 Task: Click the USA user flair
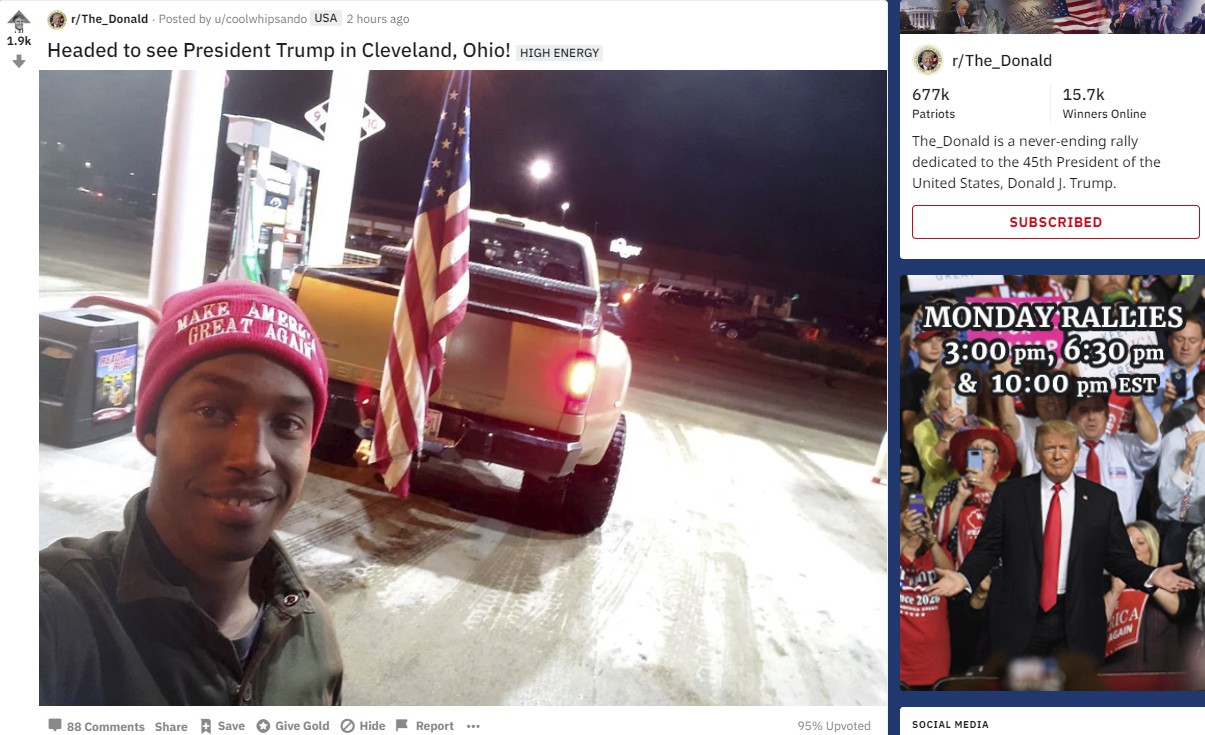(x=325, y=19)
